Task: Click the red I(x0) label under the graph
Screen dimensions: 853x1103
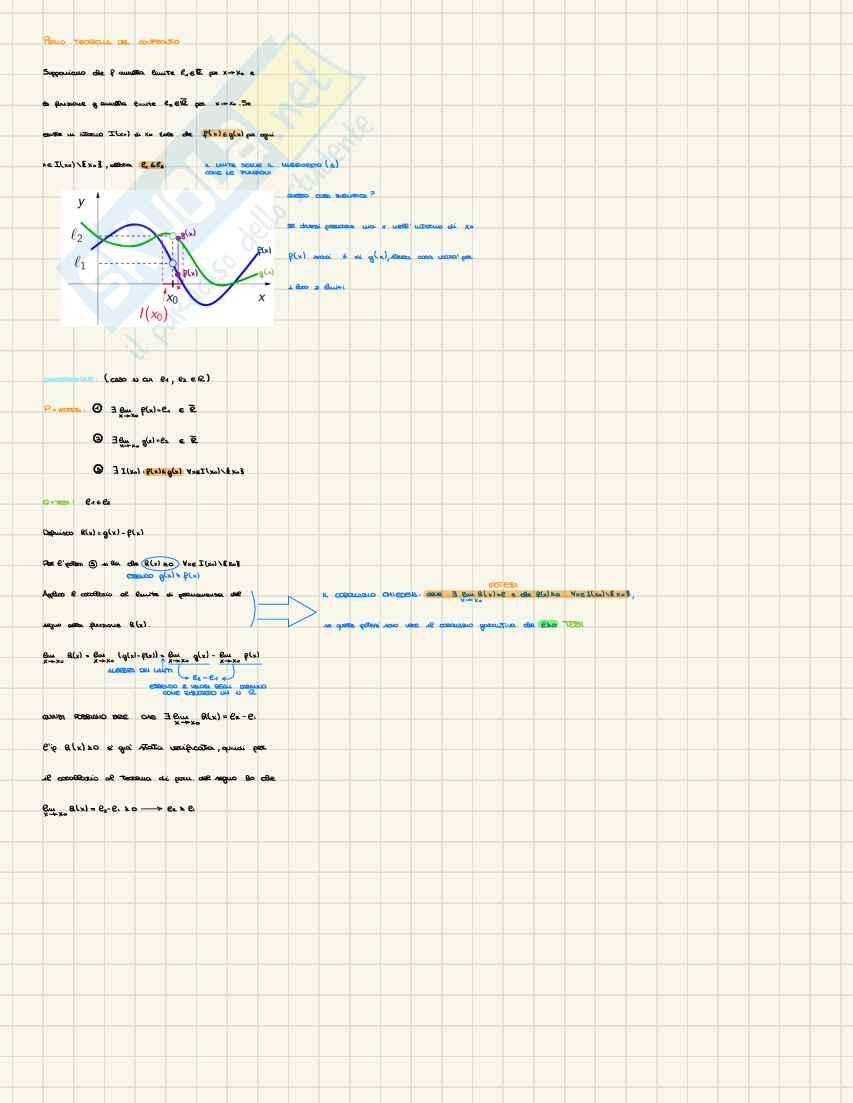Action: [x=154, y=313]
